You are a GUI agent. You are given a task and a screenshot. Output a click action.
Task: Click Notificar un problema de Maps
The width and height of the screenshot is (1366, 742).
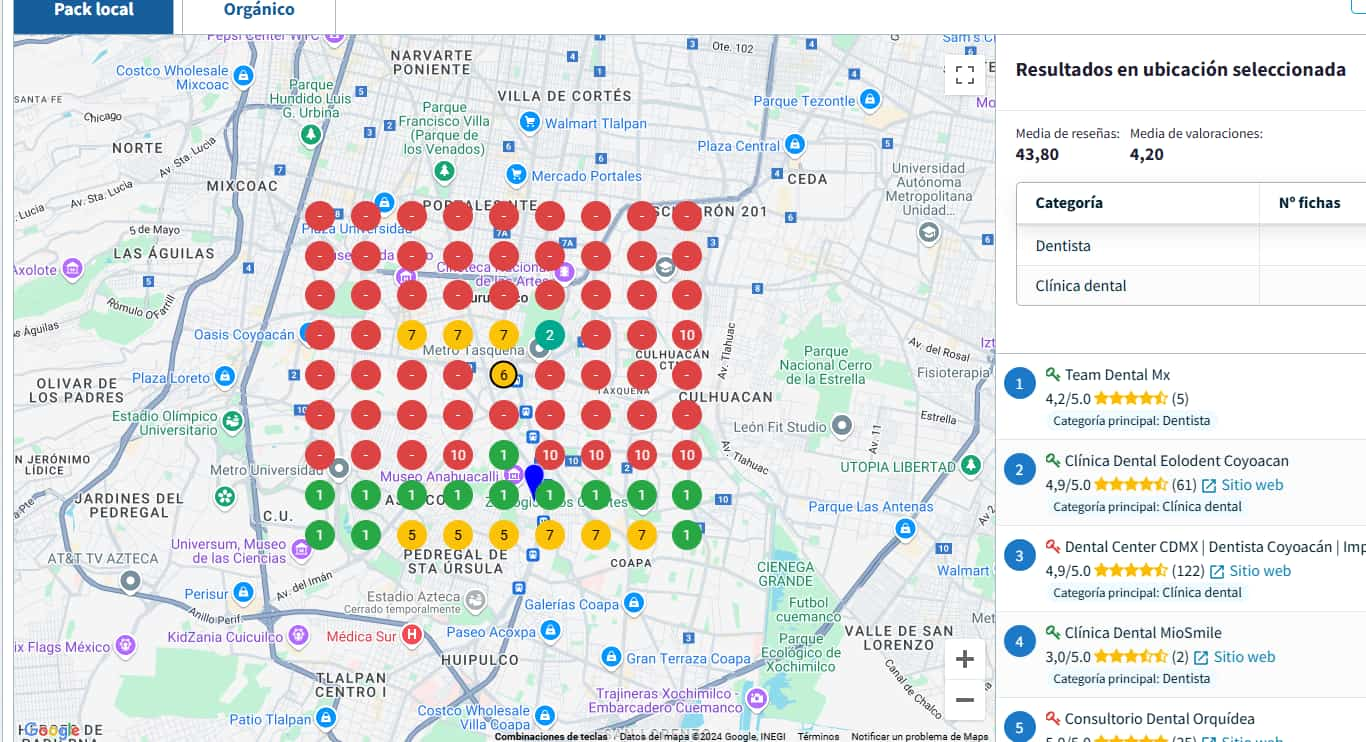[x=920, y=737]
